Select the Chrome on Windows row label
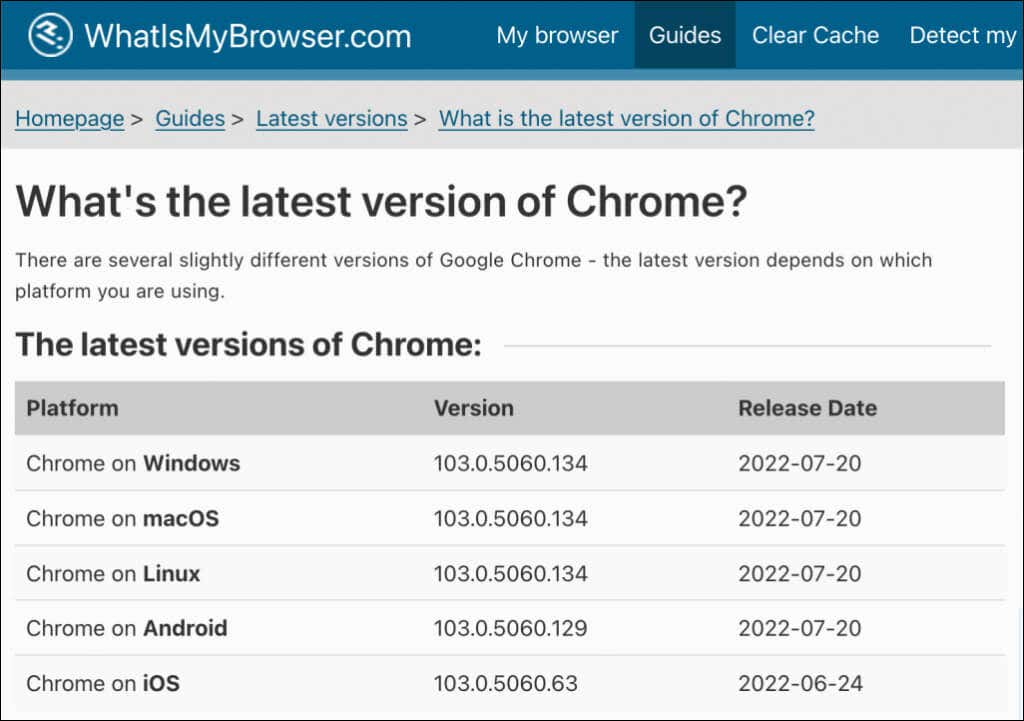1024x721 pixels. [133, 463]
